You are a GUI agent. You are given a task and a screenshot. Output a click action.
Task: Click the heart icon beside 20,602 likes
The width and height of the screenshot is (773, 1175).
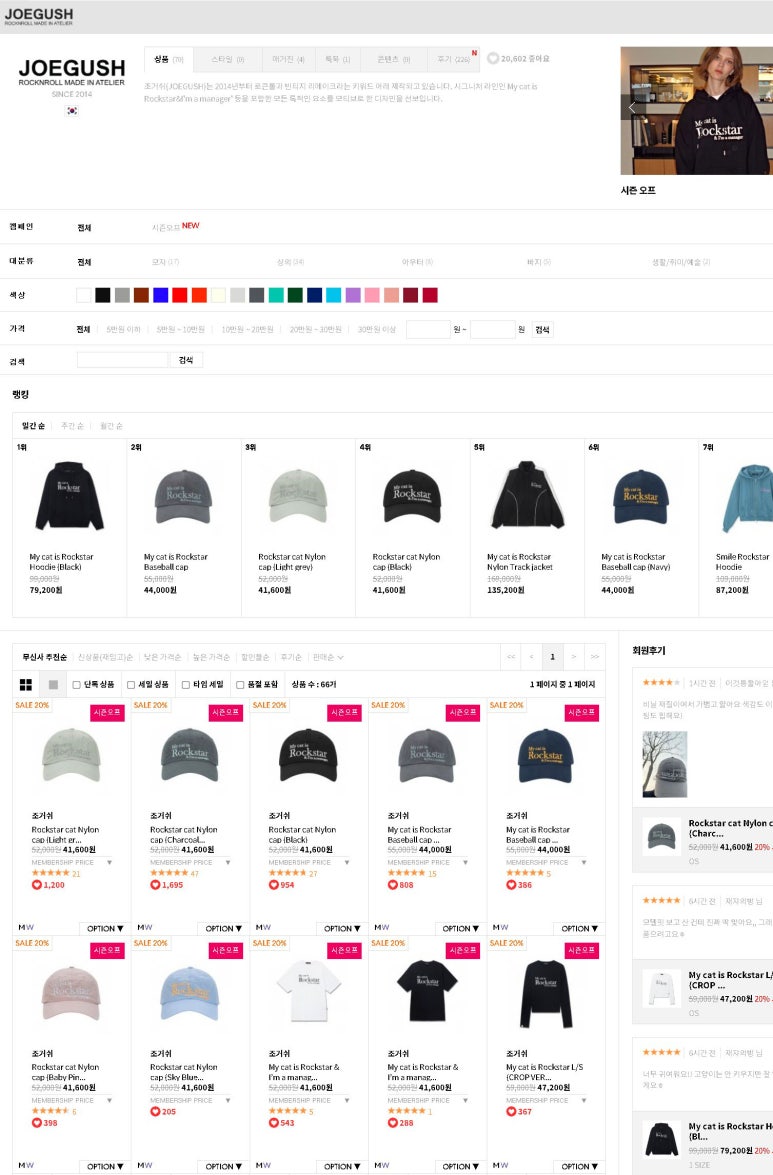click(493, 58)
